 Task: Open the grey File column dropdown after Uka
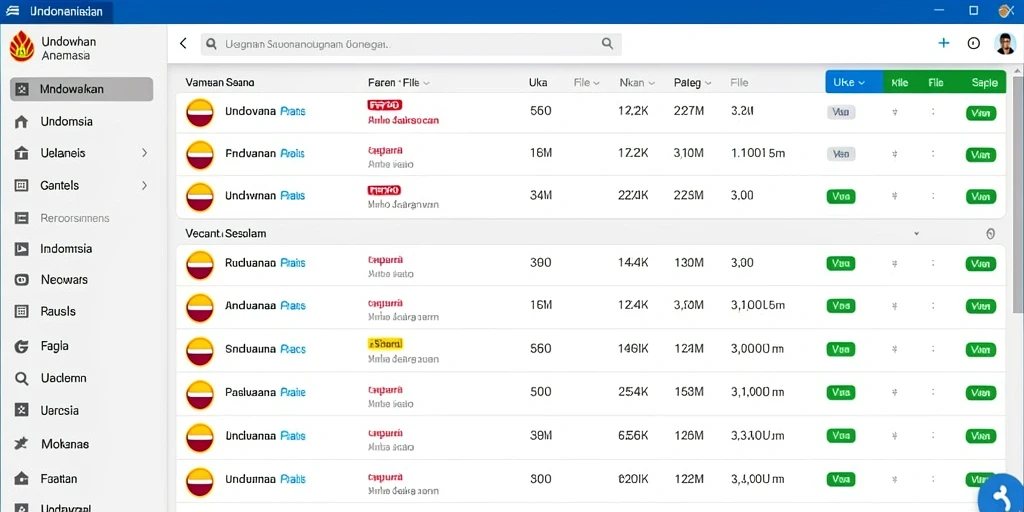[586, 83]
